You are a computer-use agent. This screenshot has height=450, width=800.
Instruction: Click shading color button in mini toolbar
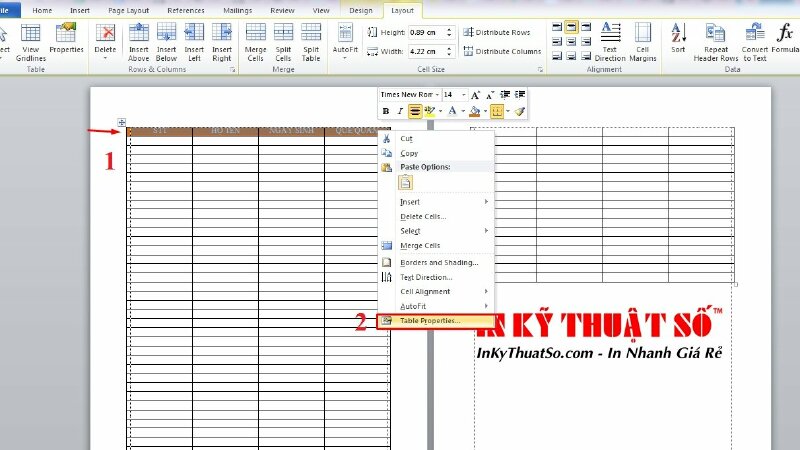pos(474,111)
